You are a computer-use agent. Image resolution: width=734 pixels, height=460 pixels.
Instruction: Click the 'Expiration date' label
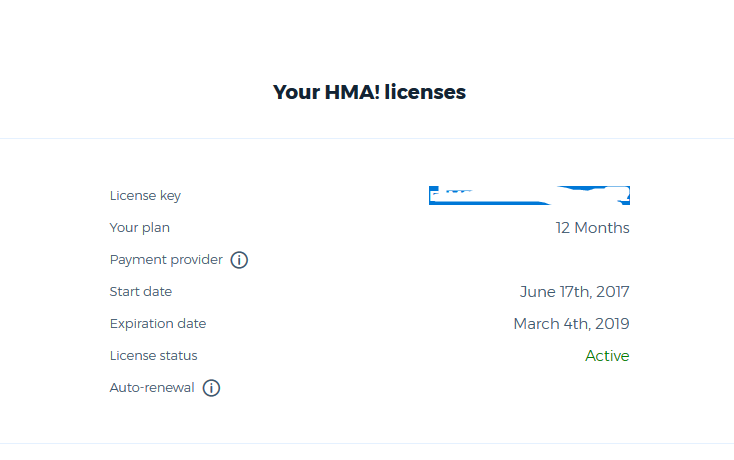157,324
